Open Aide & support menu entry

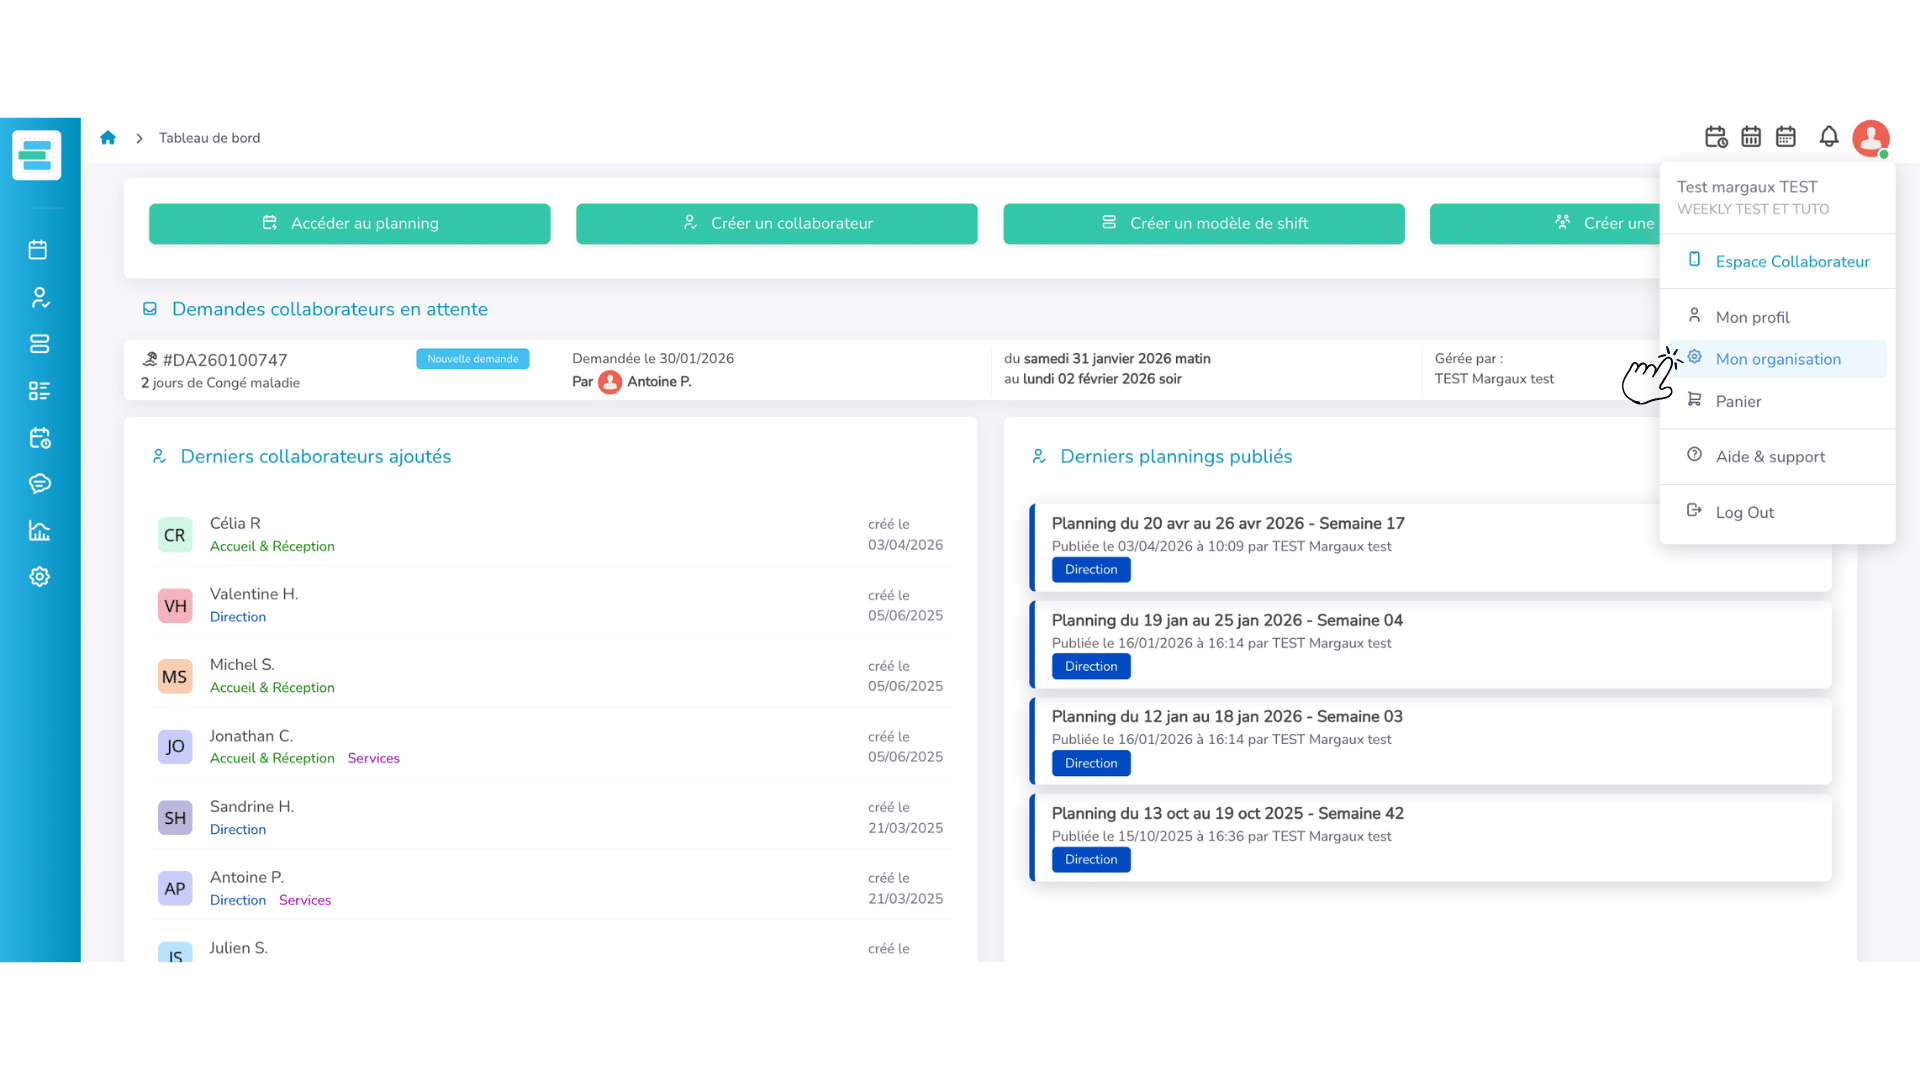1778,457
